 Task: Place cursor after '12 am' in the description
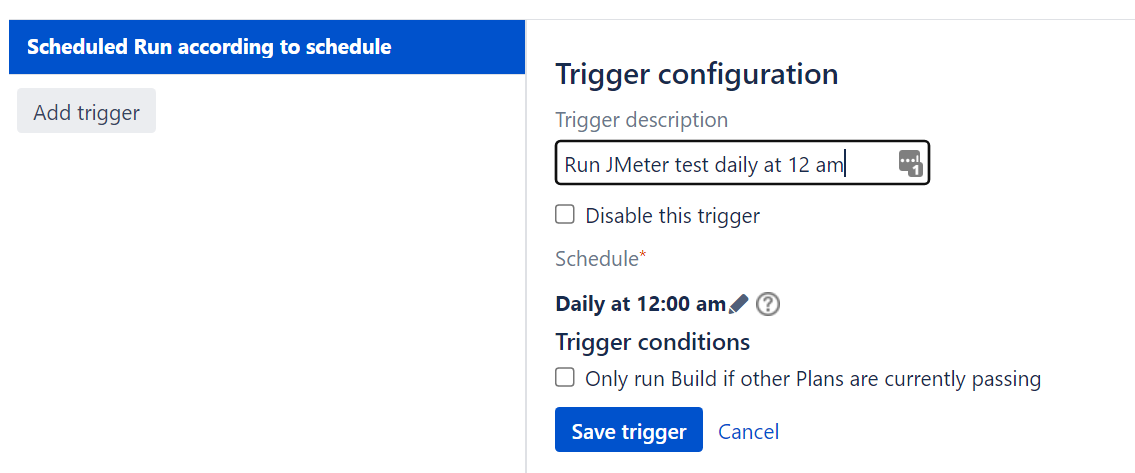(x=845, y=164)
